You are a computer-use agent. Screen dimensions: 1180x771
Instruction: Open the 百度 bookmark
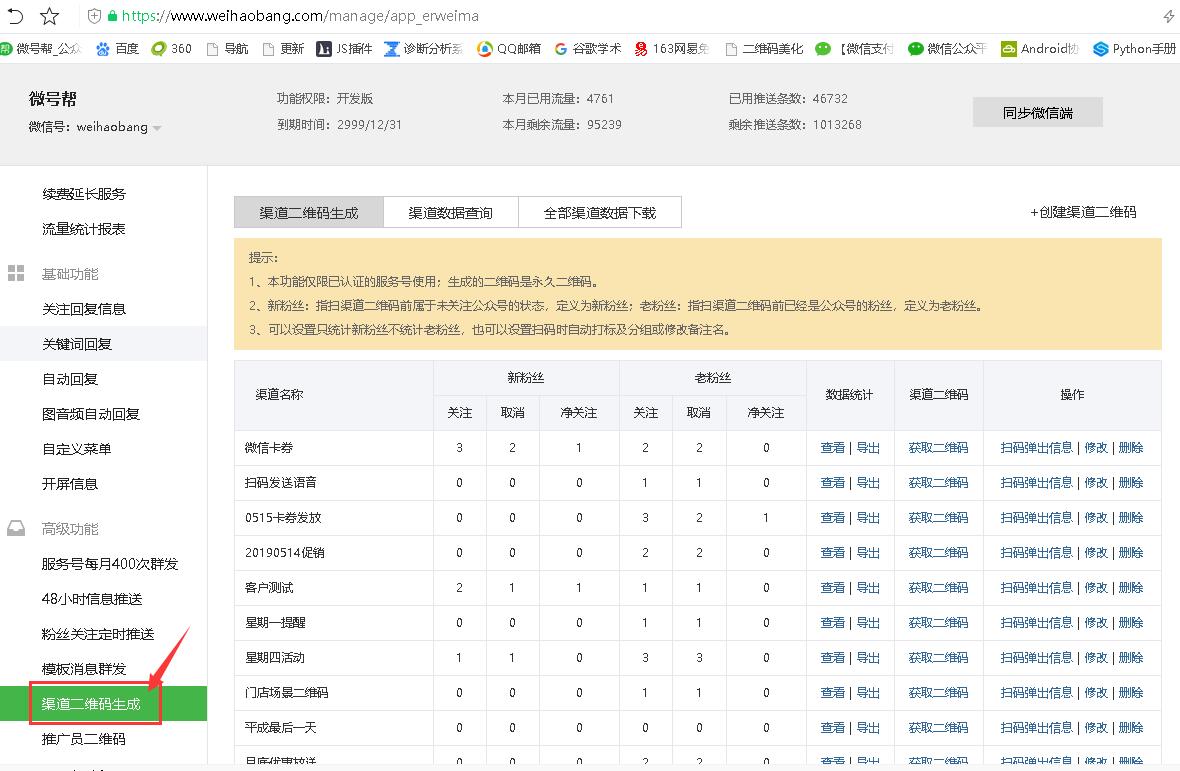pos(117,49)
